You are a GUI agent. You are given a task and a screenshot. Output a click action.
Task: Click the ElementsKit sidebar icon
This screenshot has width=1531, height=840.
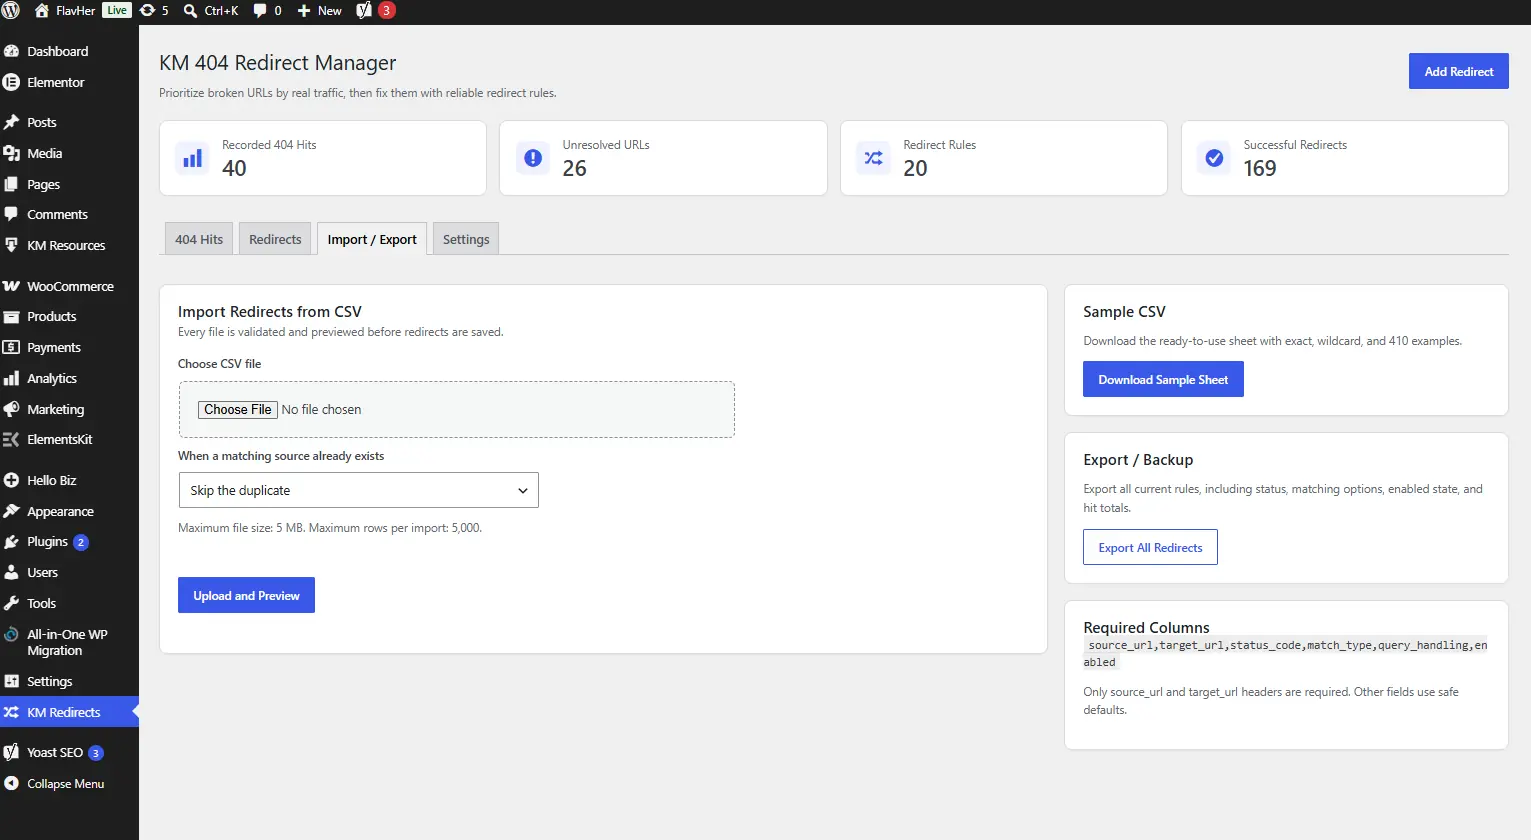point(12,439)
